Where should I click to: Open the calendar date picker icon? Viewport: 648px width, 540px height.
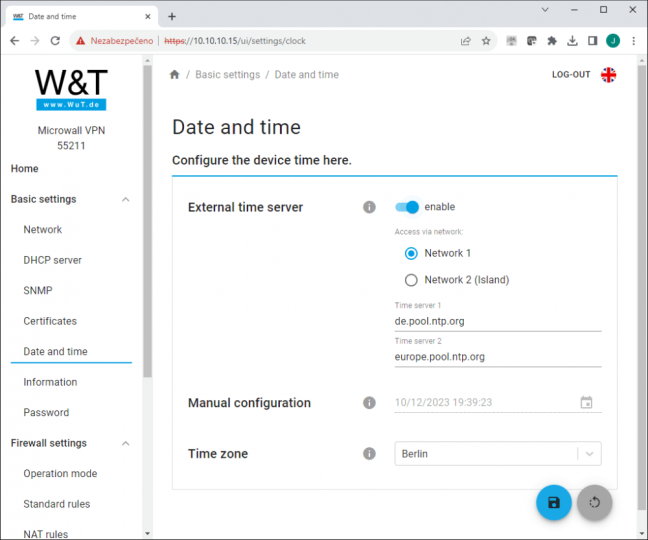pos(586,402)
